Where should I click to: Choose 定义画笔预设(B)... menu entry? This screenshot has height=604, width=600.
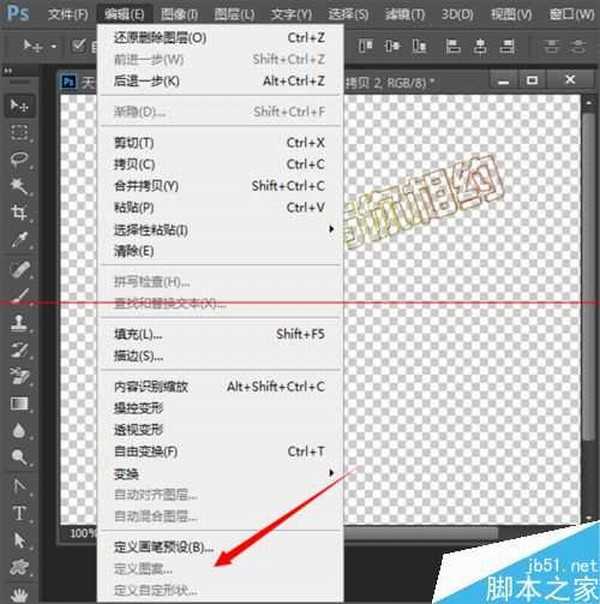[220, 547]
